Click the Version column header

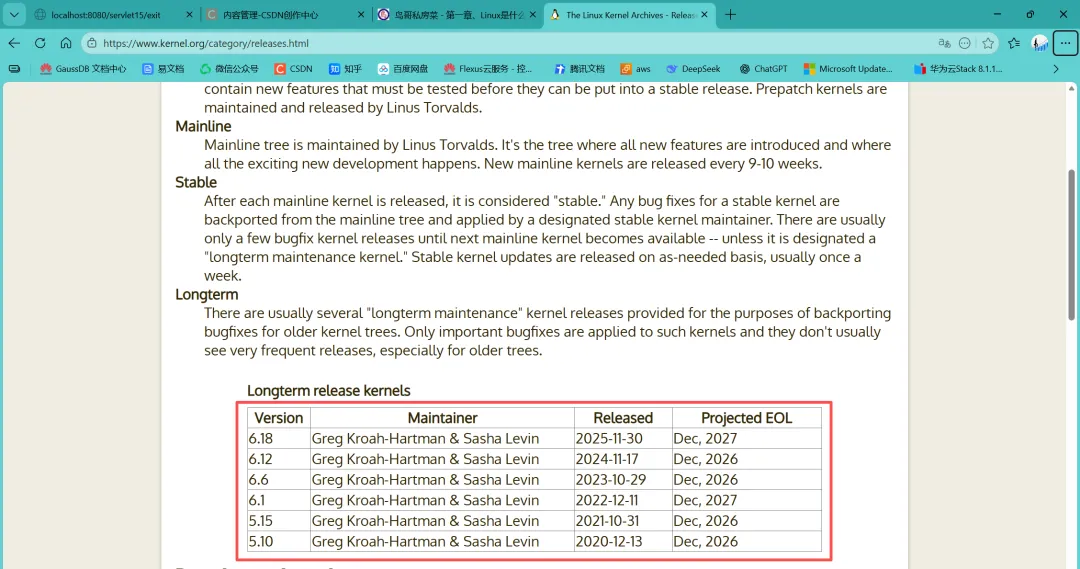pyautogui.click(x=278, y=417)
